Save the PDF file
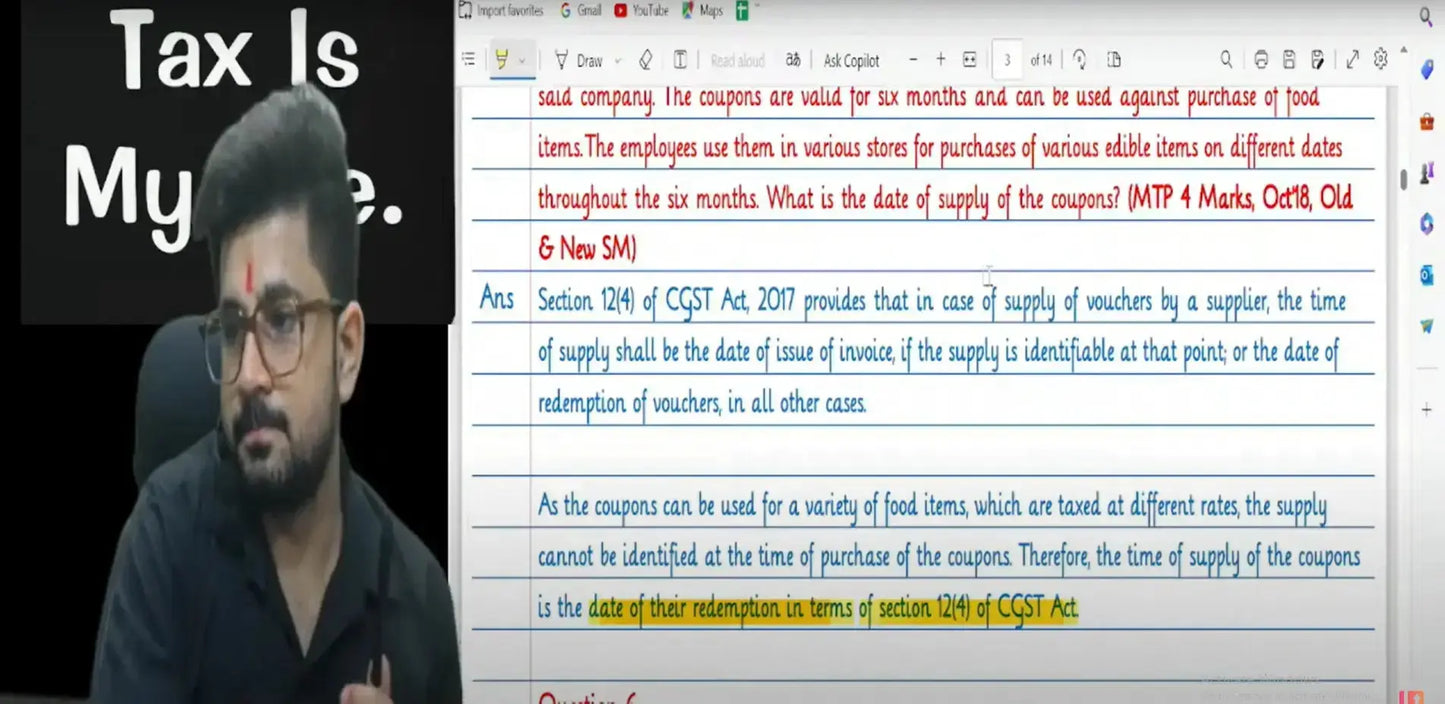Image resolution: width=1445 pixels, height=704 pixels. coord(1289,60)
